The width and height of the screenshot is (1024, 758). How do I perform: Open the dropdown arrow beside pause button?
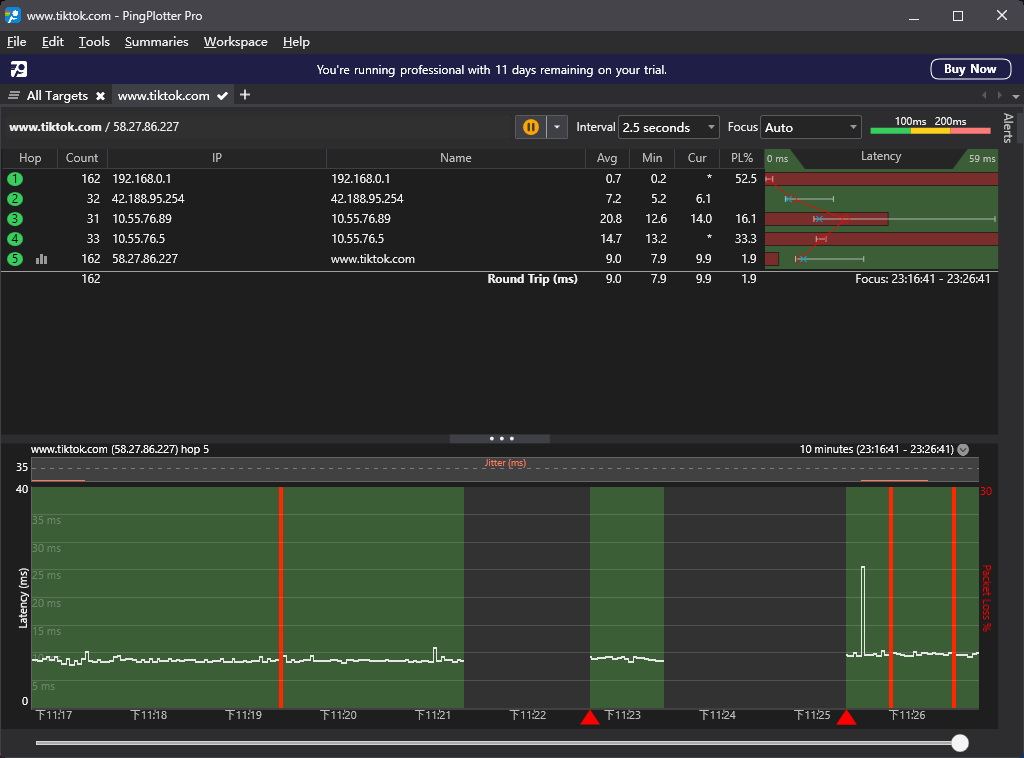tap(557, 127)
